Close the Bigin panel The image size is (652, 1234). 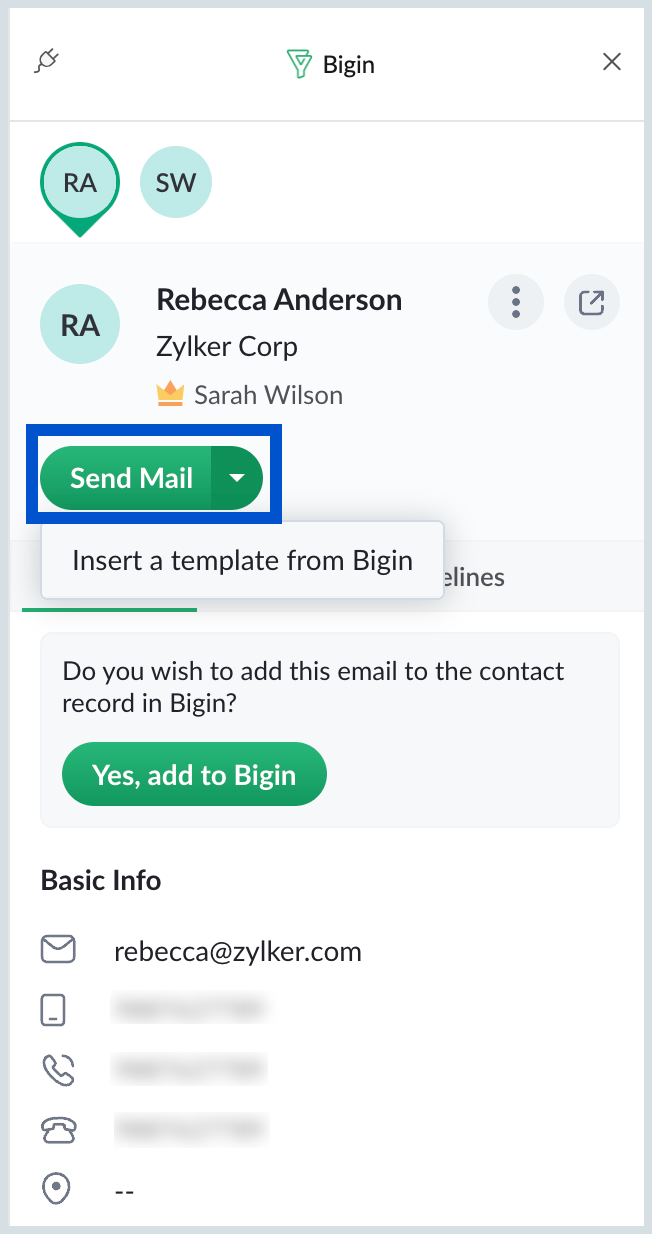612,62
